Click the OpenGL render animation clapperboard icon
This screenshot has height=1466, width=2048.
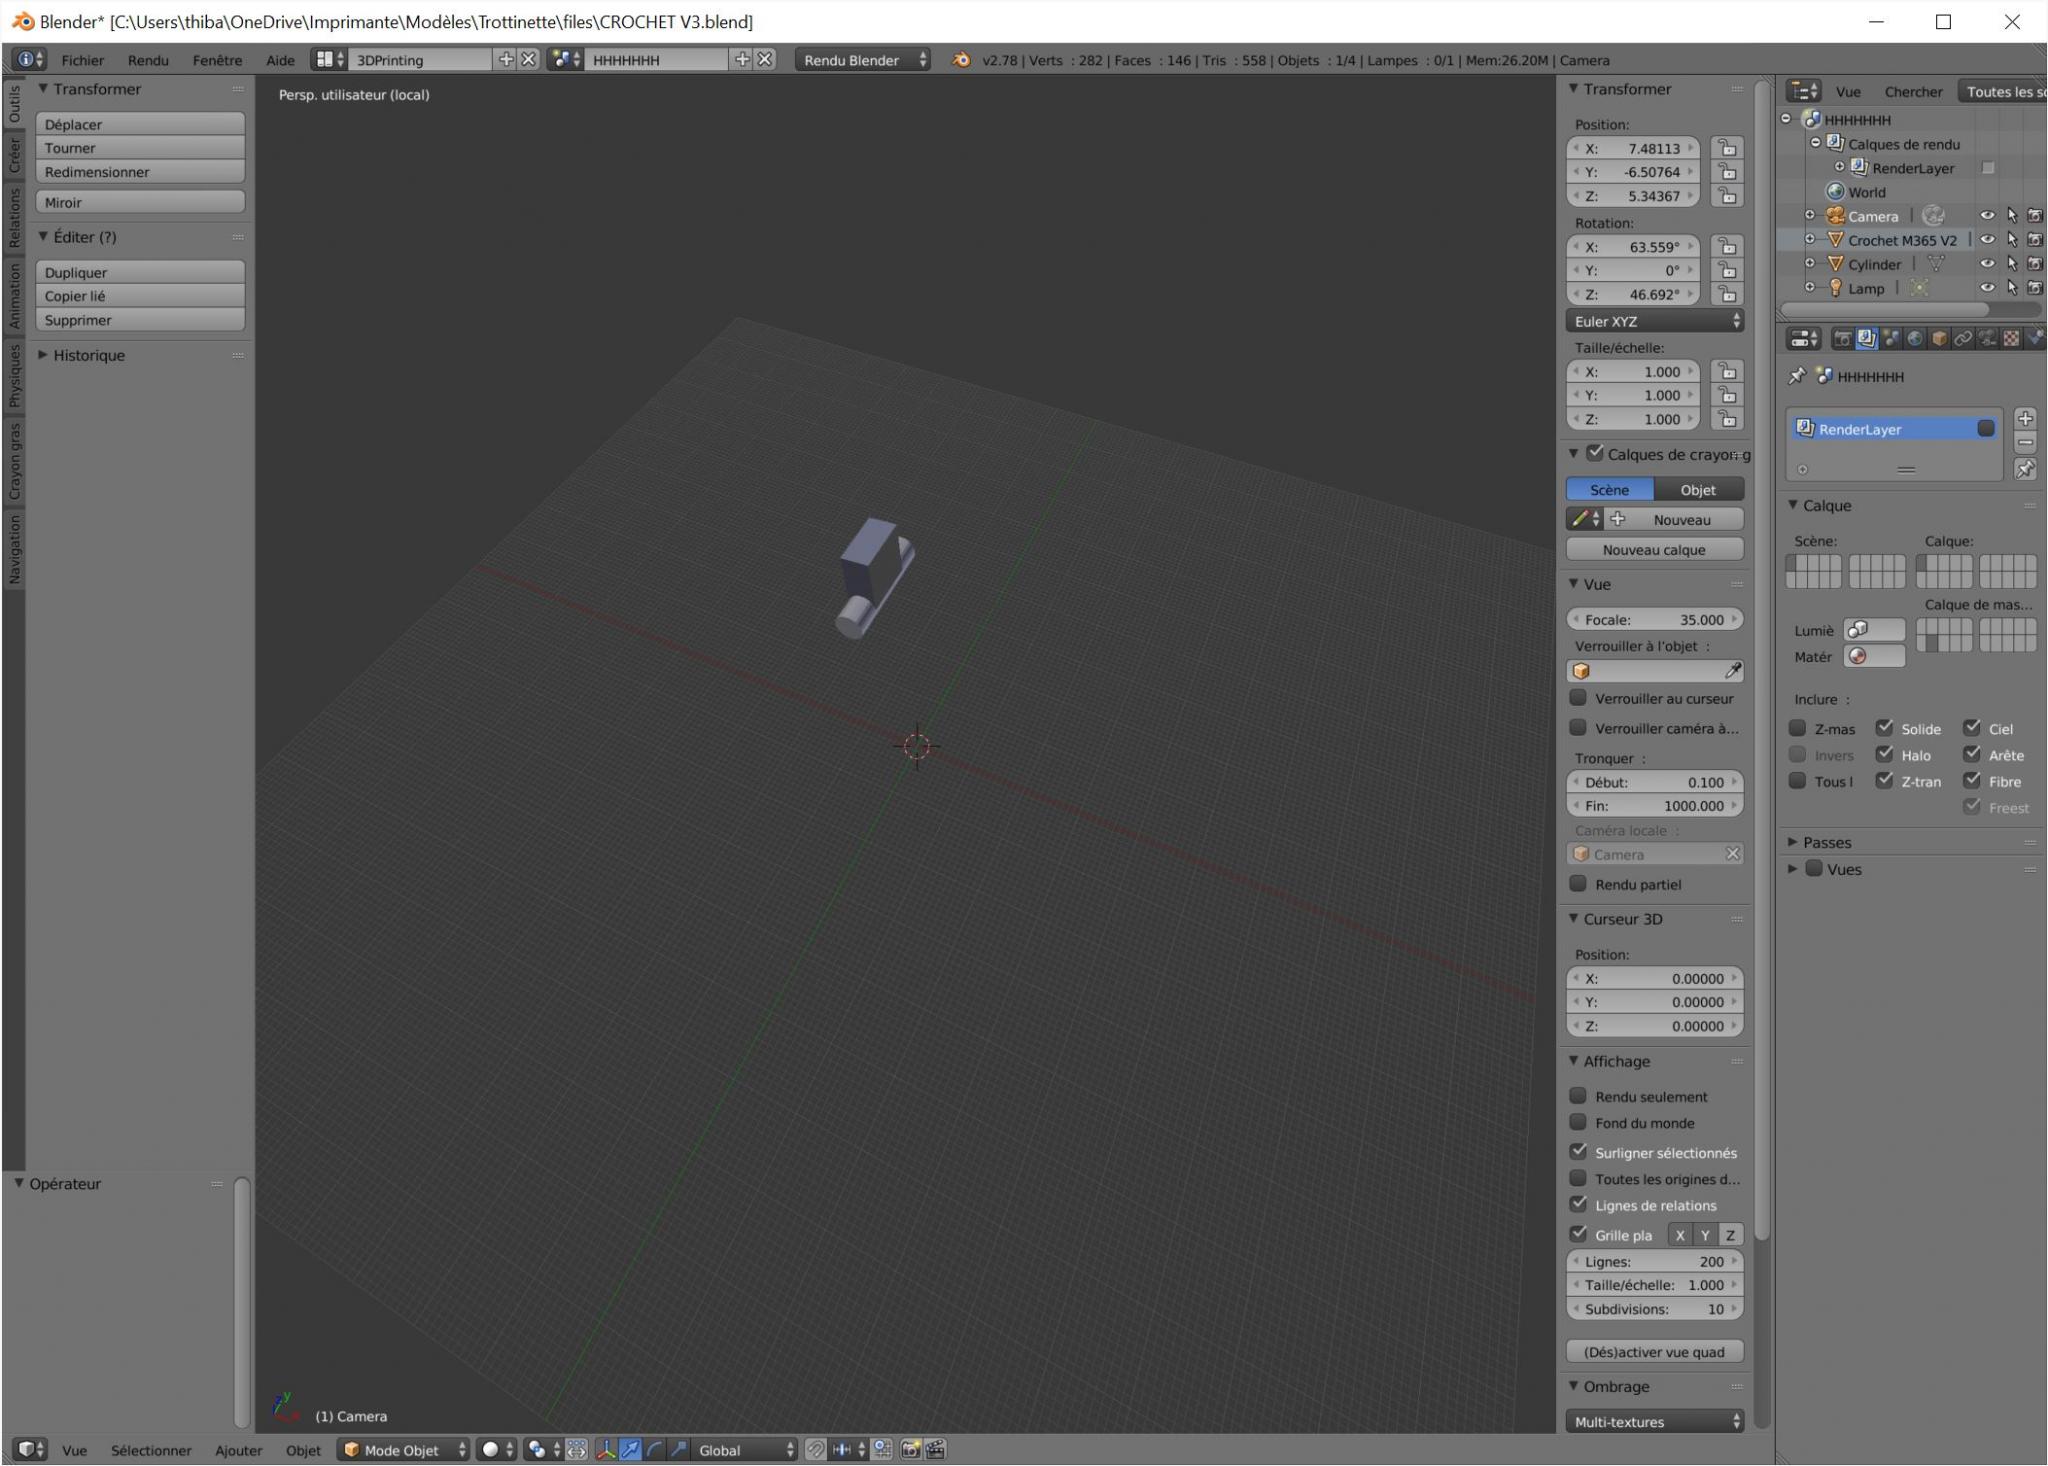(x=935, y=1449)
